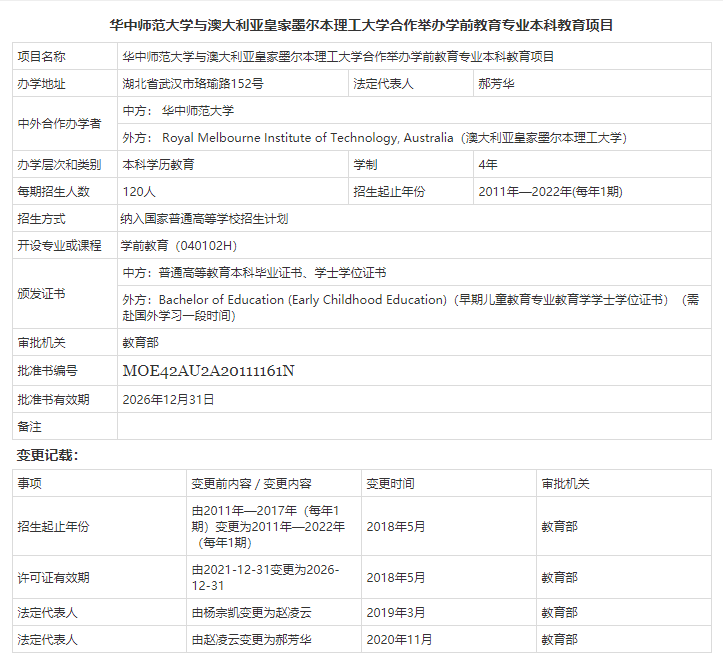
Task: Select the name 郝芳华 in the top table
Action: [496, 83]
